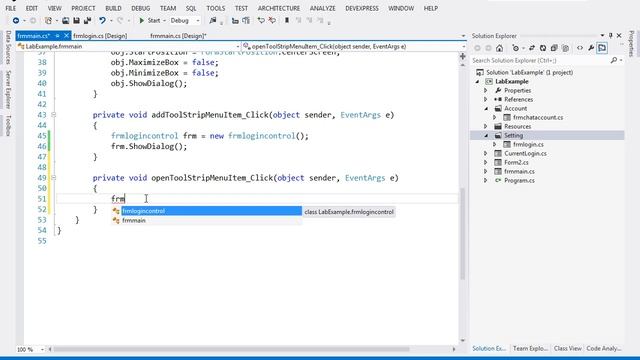Viewport: 640px width, 360px height.
Task: Toggle Preview Selected Items in Solution Explorer
Action: pos(602,48)
